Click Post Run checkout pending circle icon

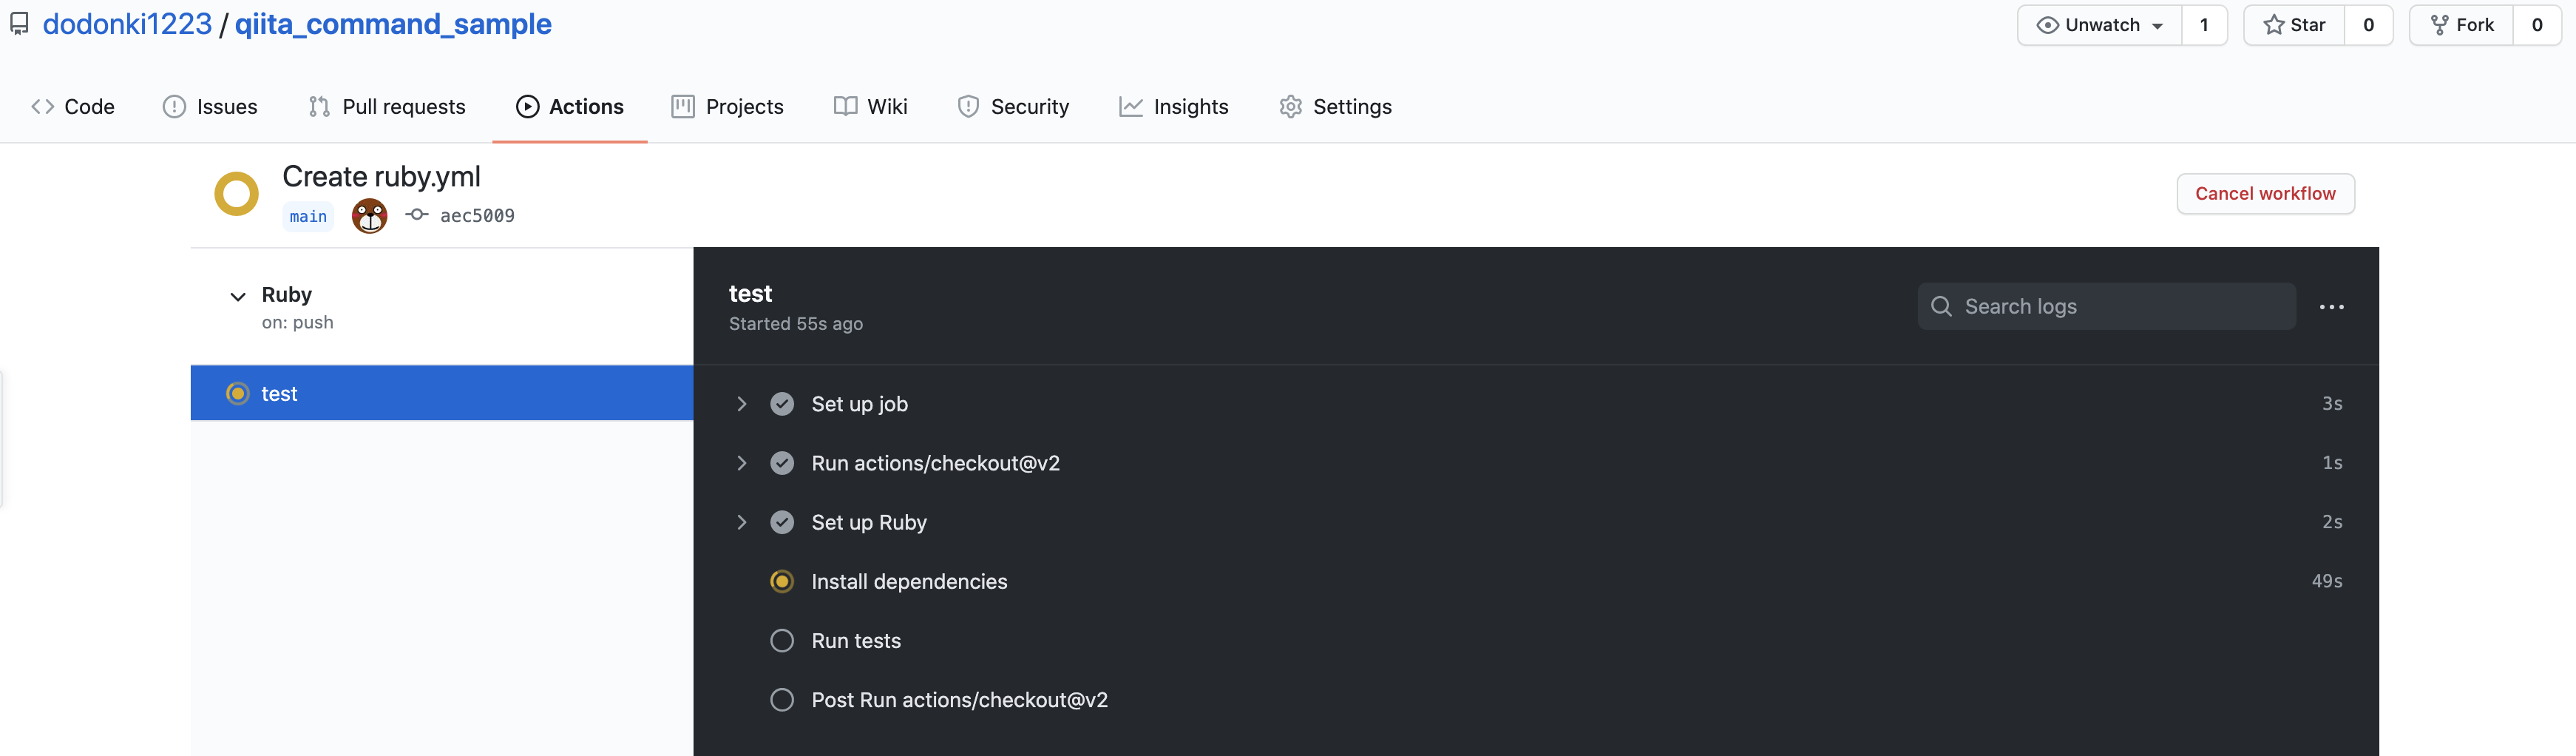[x=782, y=700]
